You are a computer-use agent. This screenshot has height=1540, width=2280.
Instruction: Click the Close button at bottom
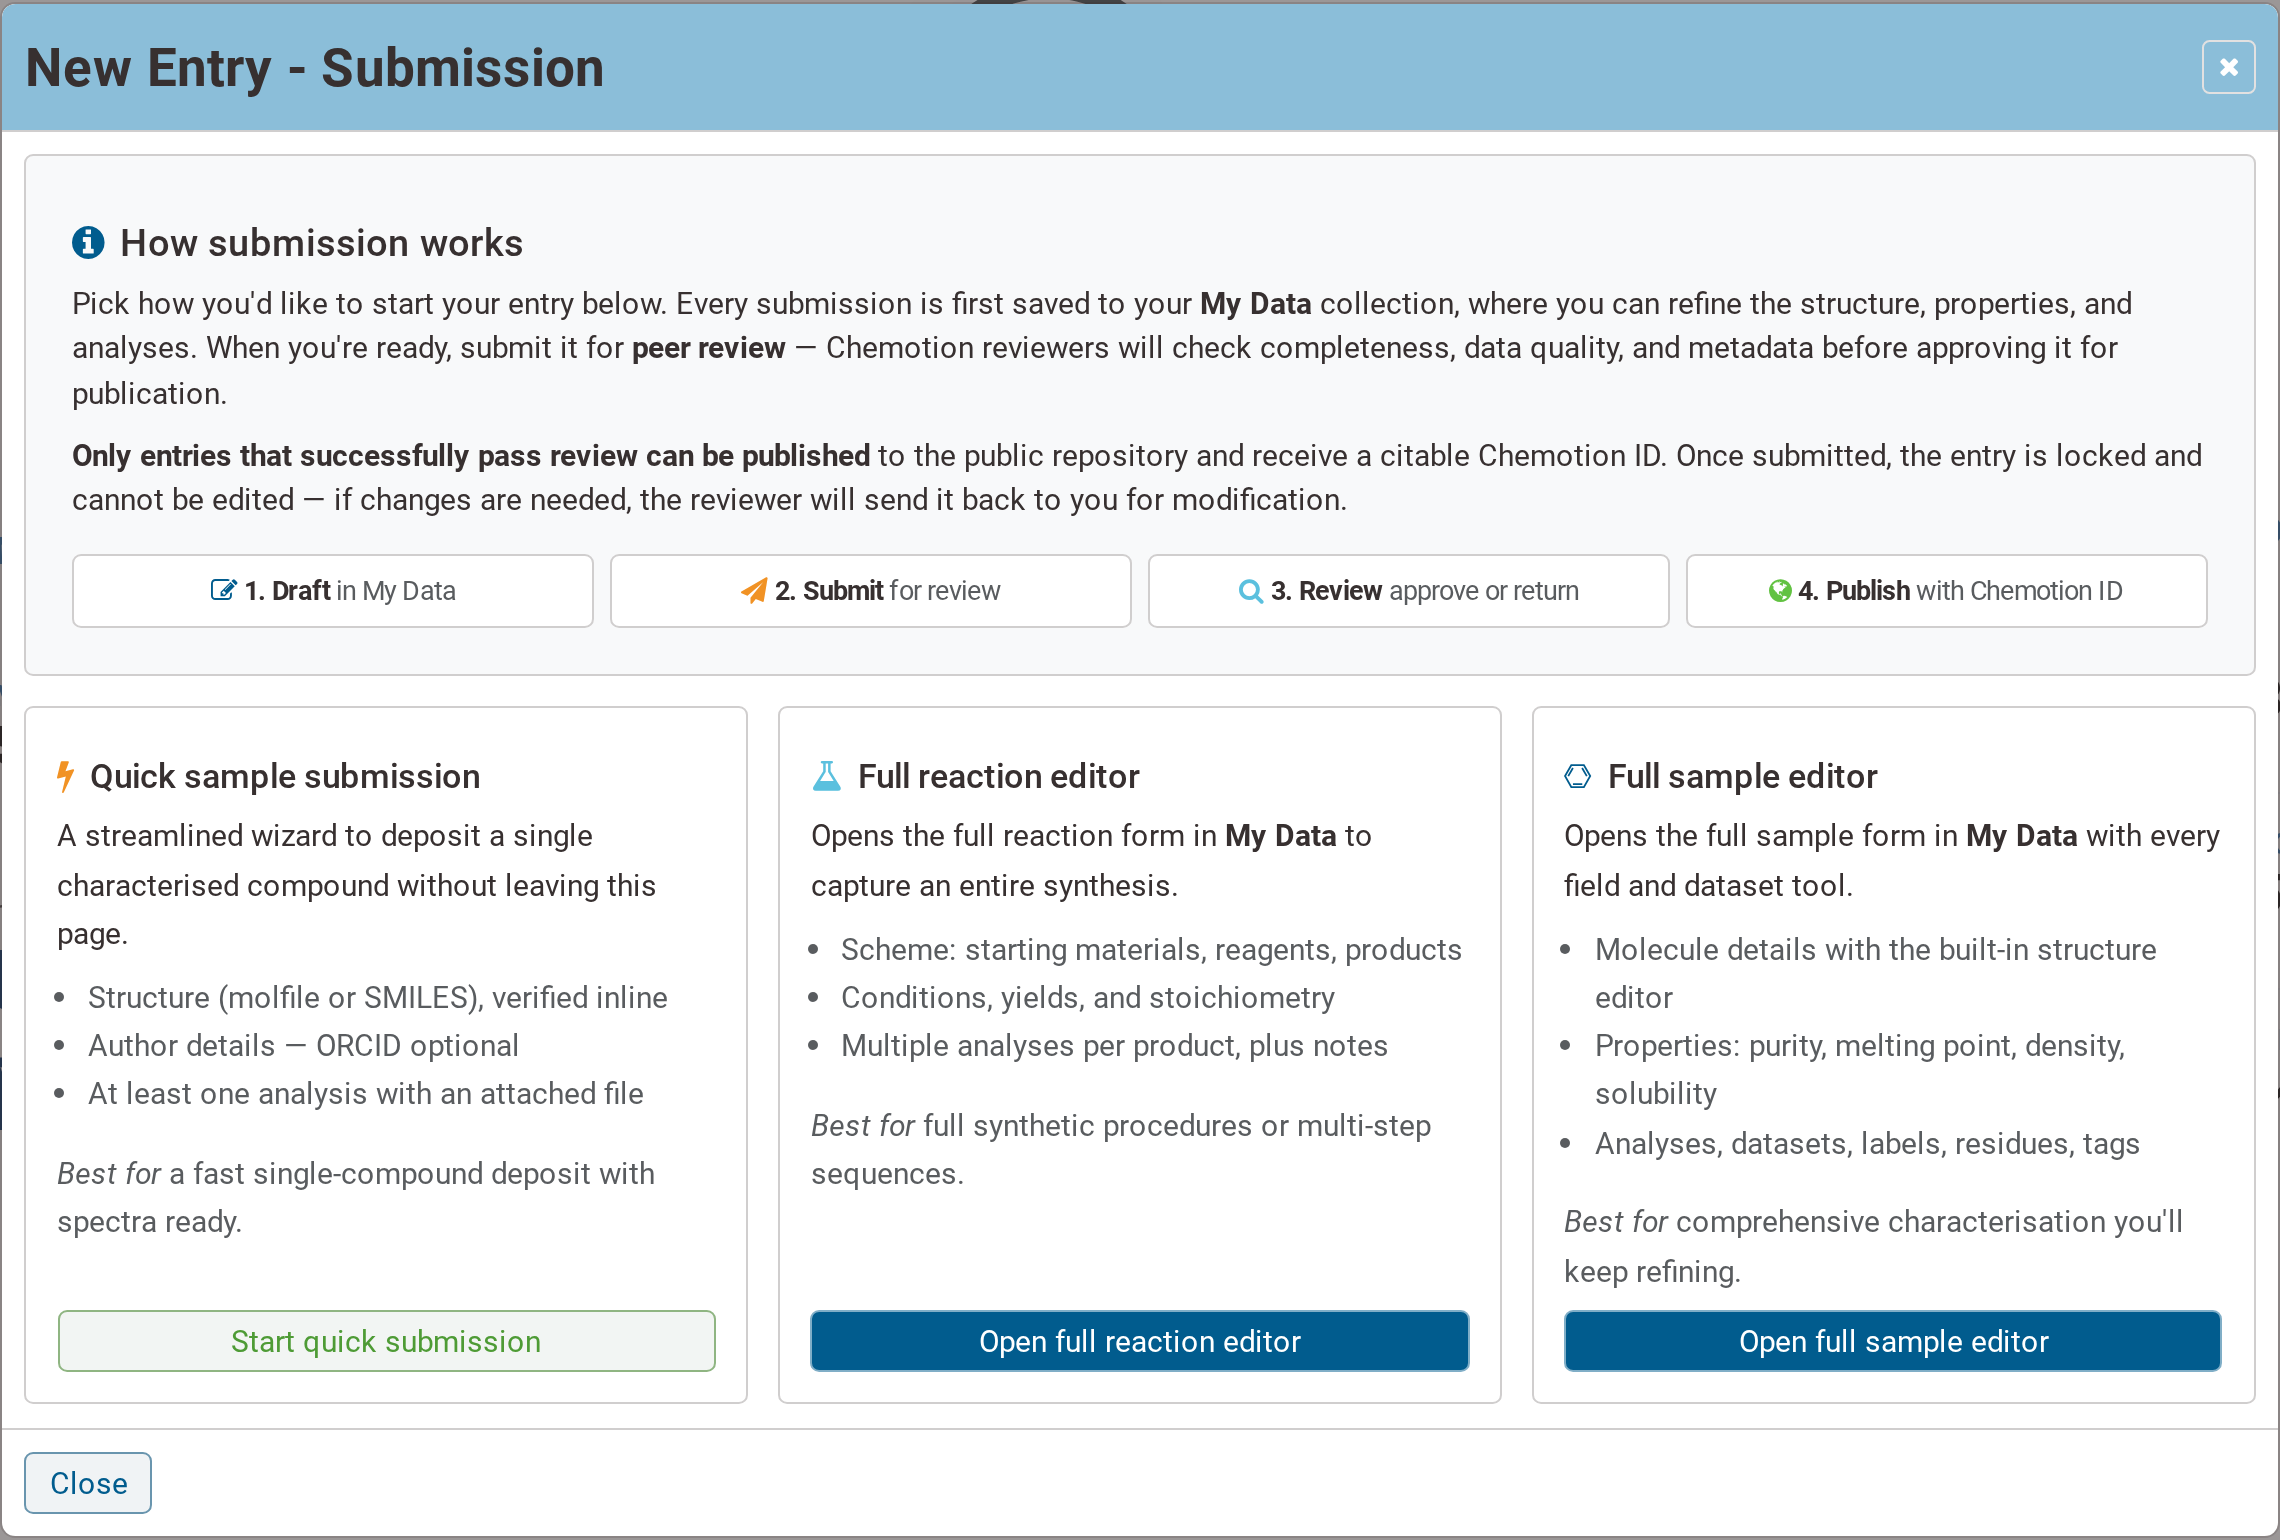tap(88, 1483)
